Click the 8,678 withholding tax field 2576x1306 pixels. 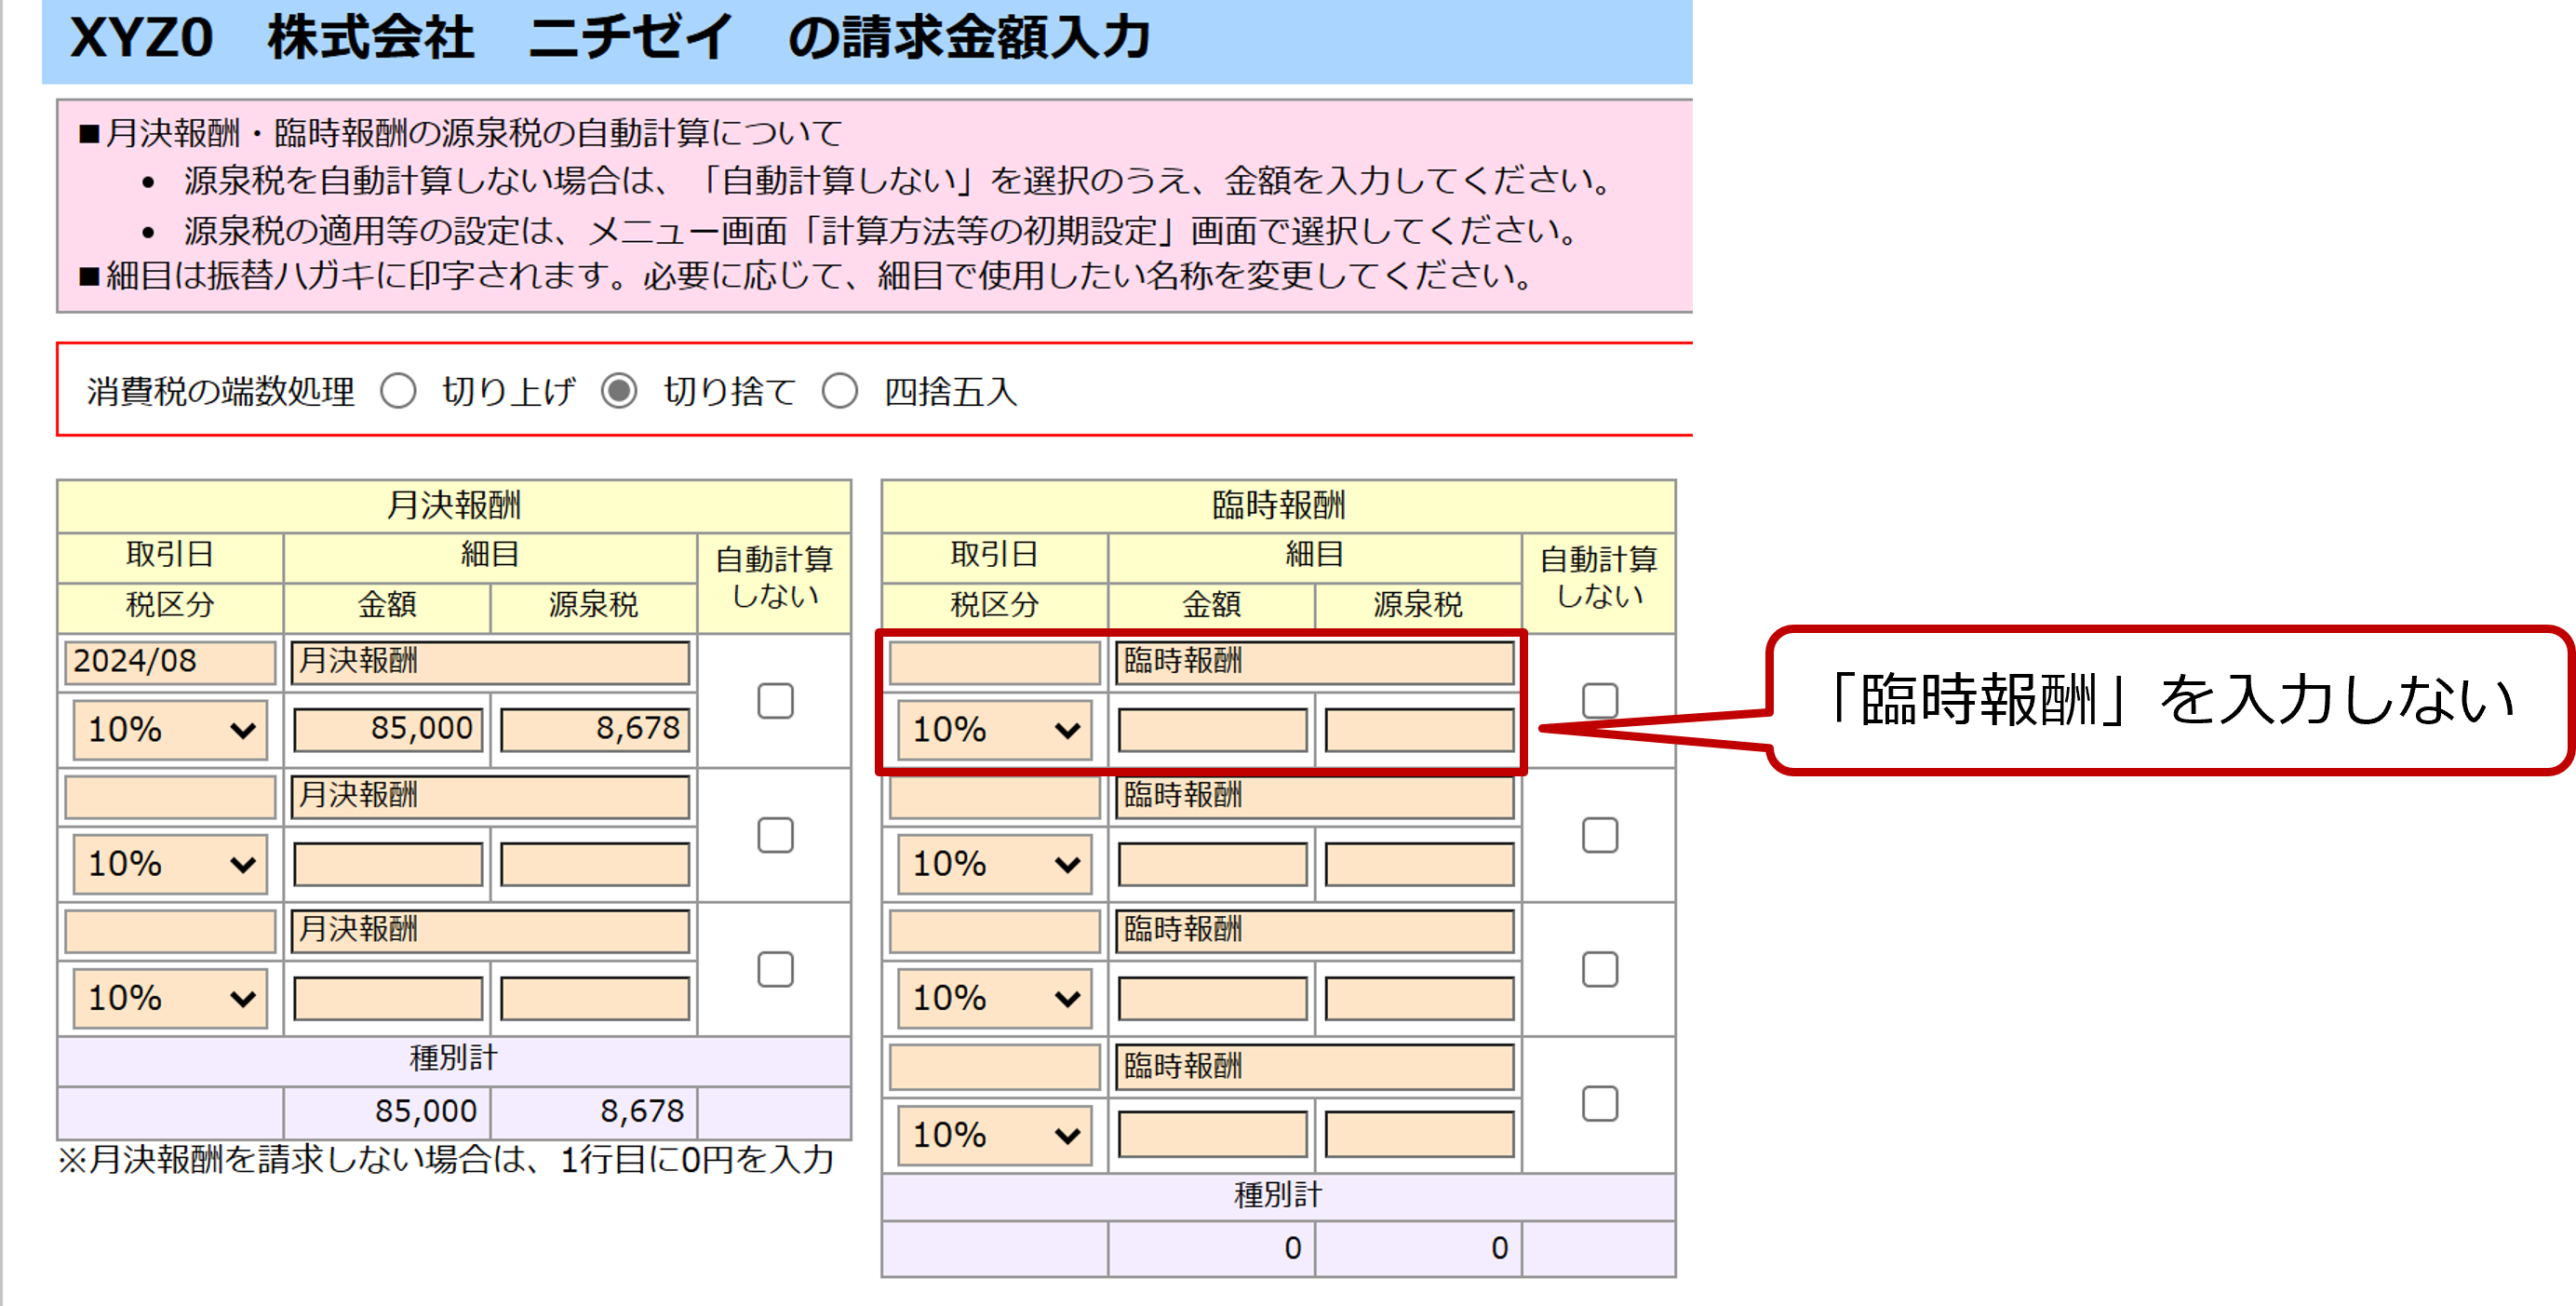tap(594, 730)
